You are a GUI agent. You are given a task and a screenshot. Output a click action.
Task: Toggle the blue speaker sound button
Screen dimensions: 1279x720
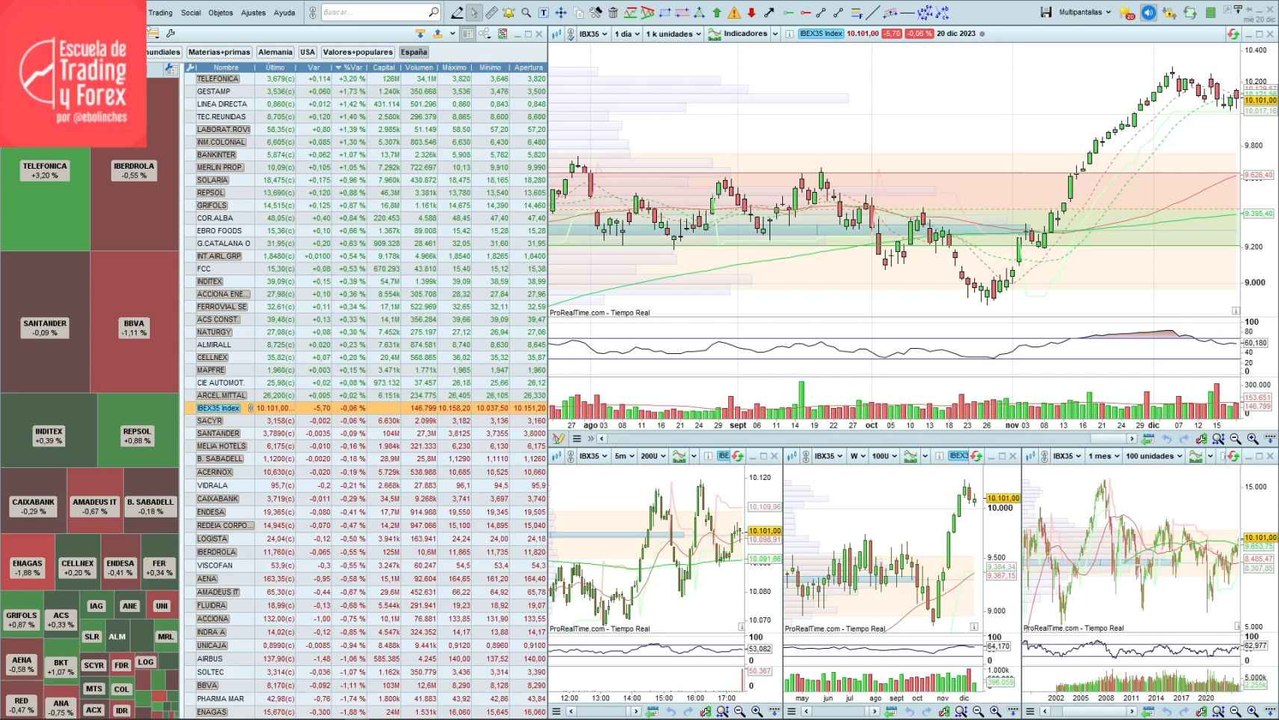[1149, 13]
